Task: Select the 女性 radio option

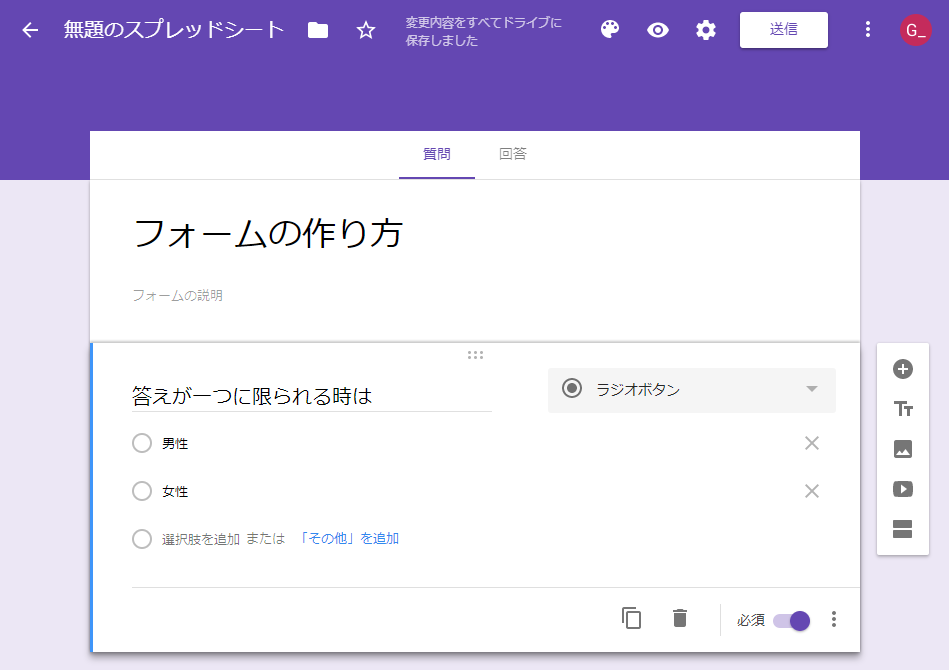Action: 142,491
